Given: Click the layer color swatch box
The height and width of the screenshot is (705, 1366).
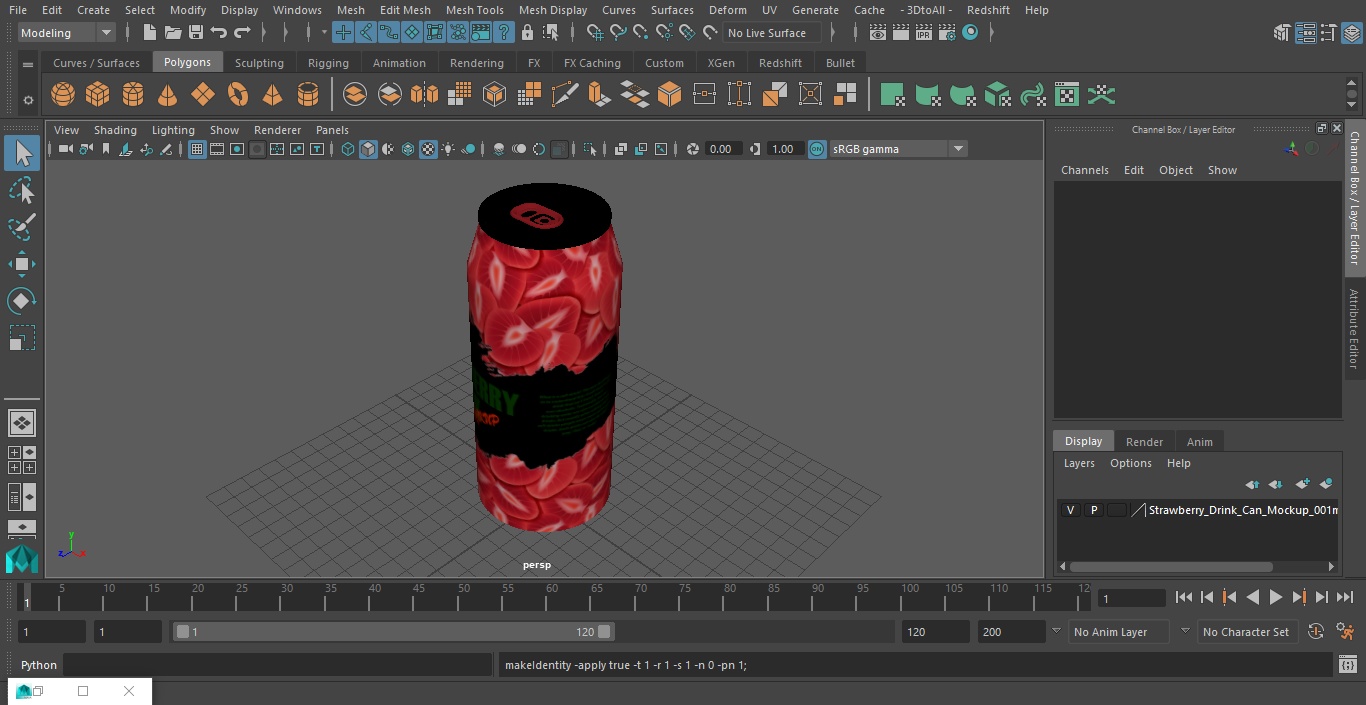Looking at the screenshot, I should click(1116, 510).
